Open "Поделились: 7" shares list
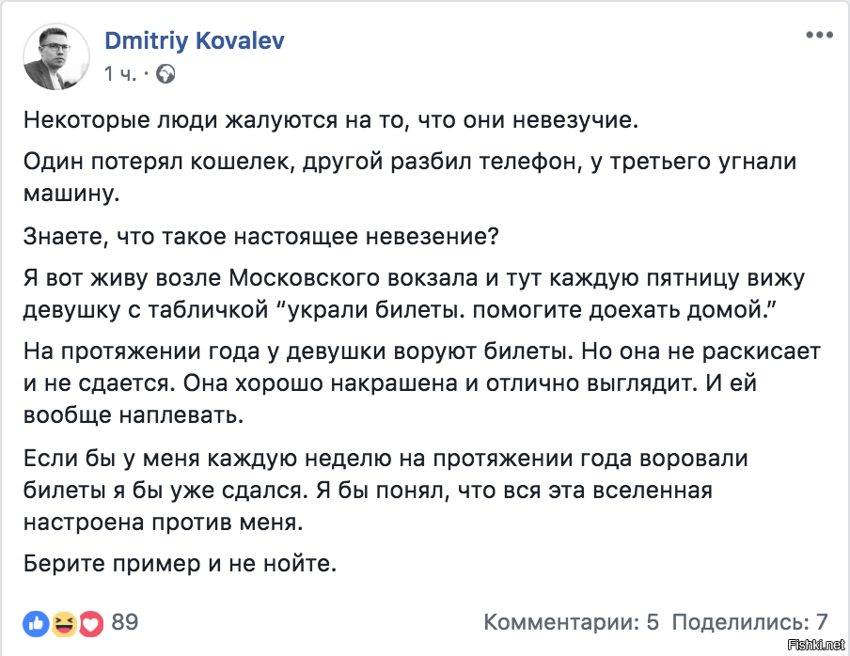 click(750, 622)
